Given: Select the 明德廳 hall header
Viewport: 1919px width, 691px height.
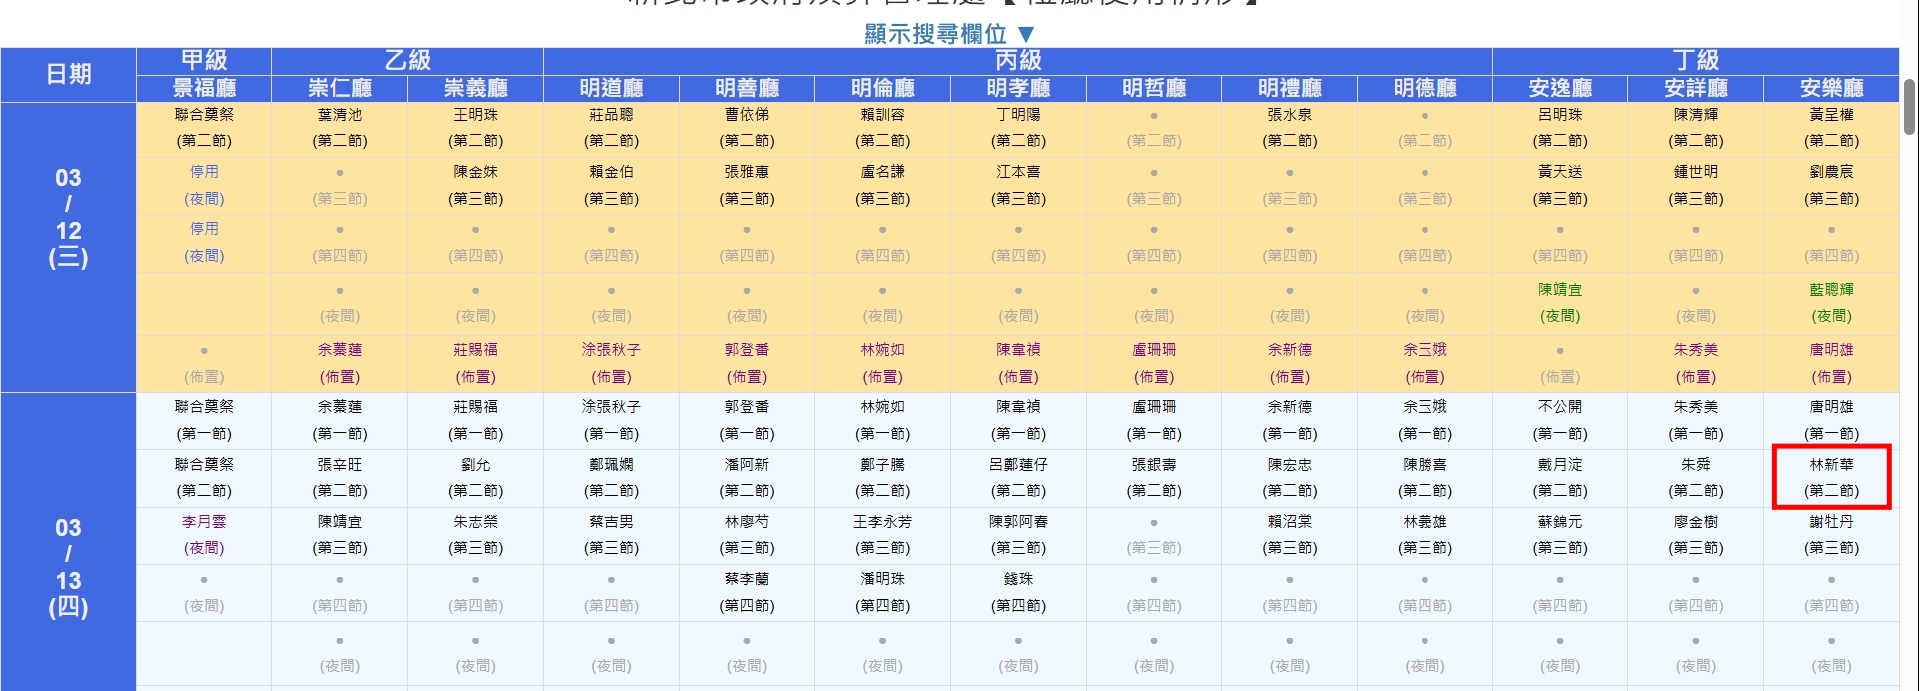Looking at the screenshot, I should [x=1425, y=88].
